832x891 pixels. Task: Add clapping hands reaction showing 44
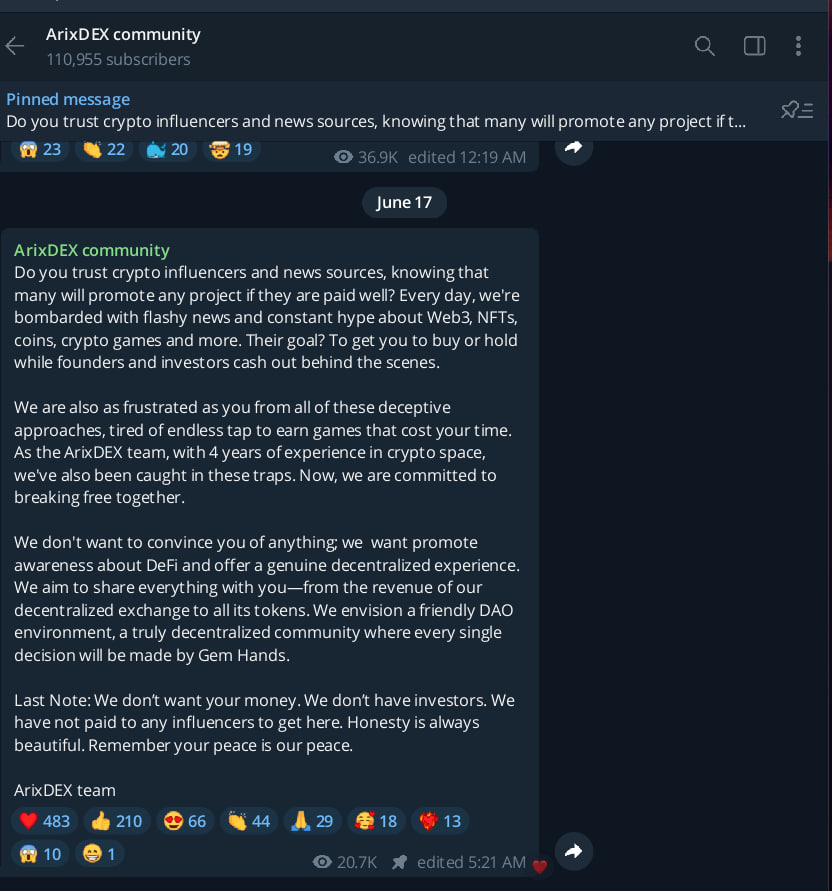[x=249, y=821]
